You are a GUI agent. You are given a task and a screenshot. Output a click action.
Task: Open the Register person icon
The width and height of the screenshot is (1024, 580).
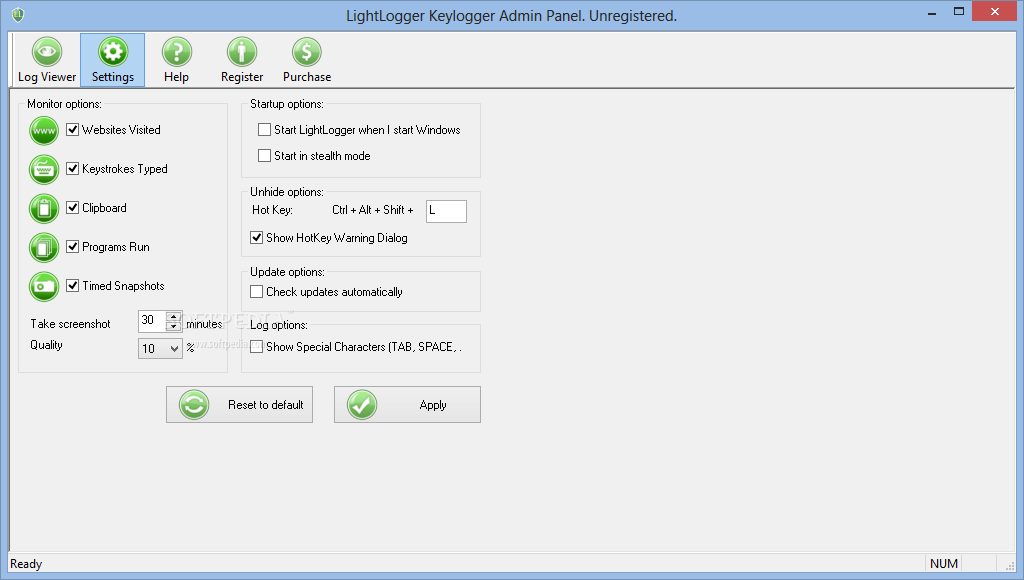[x=242, y=60]
